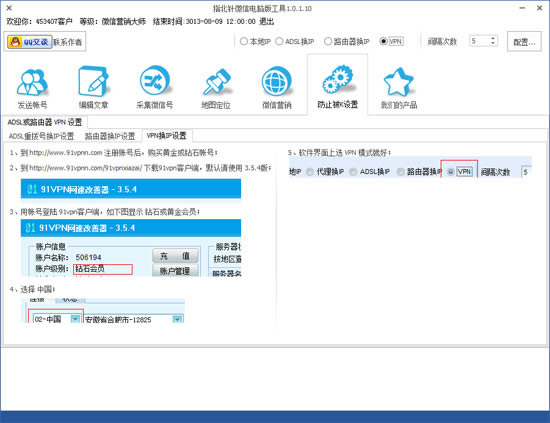Click the 账户信息 screenshot thumbnail
This screenshot has width=550, height=423.
pos(131,248)
